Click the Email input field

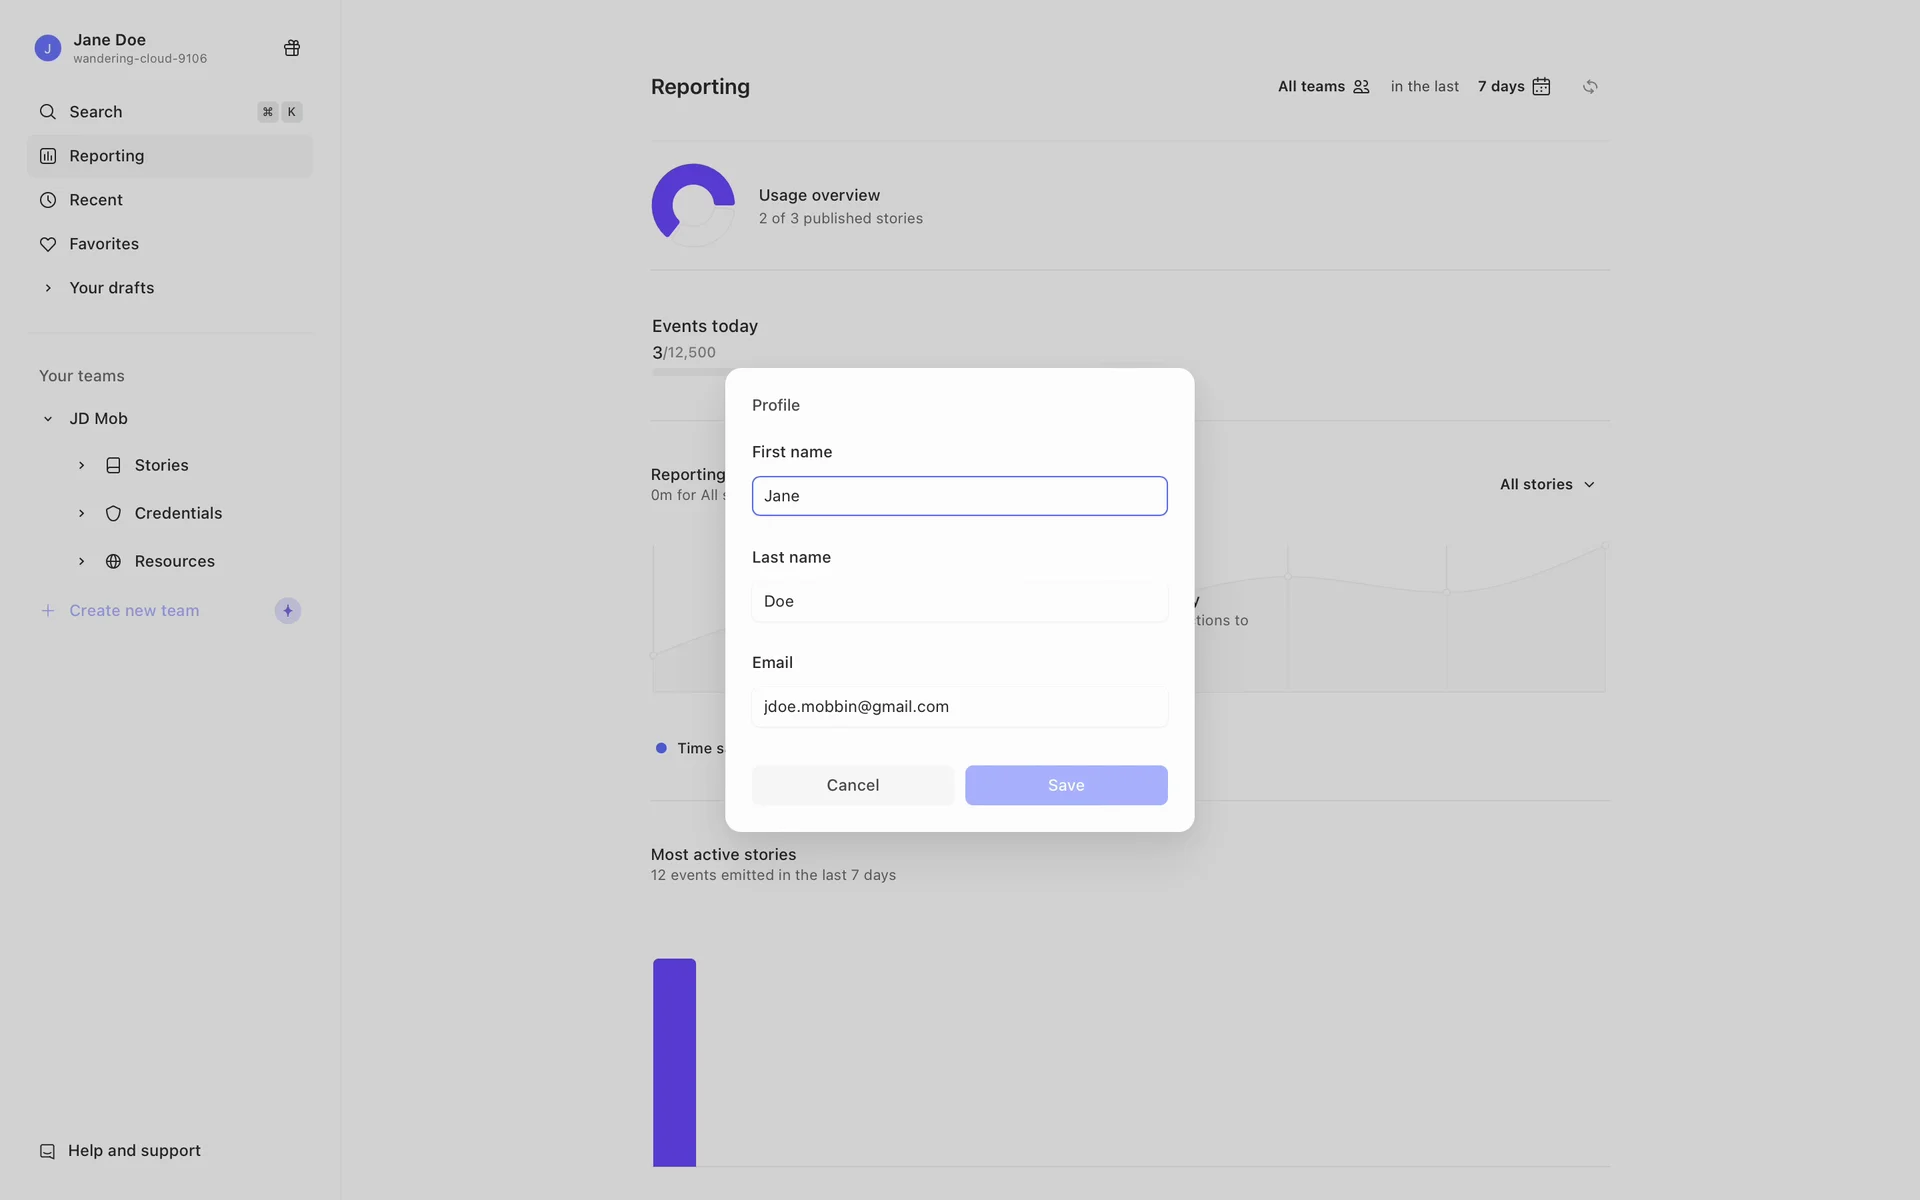click(959, 706)
